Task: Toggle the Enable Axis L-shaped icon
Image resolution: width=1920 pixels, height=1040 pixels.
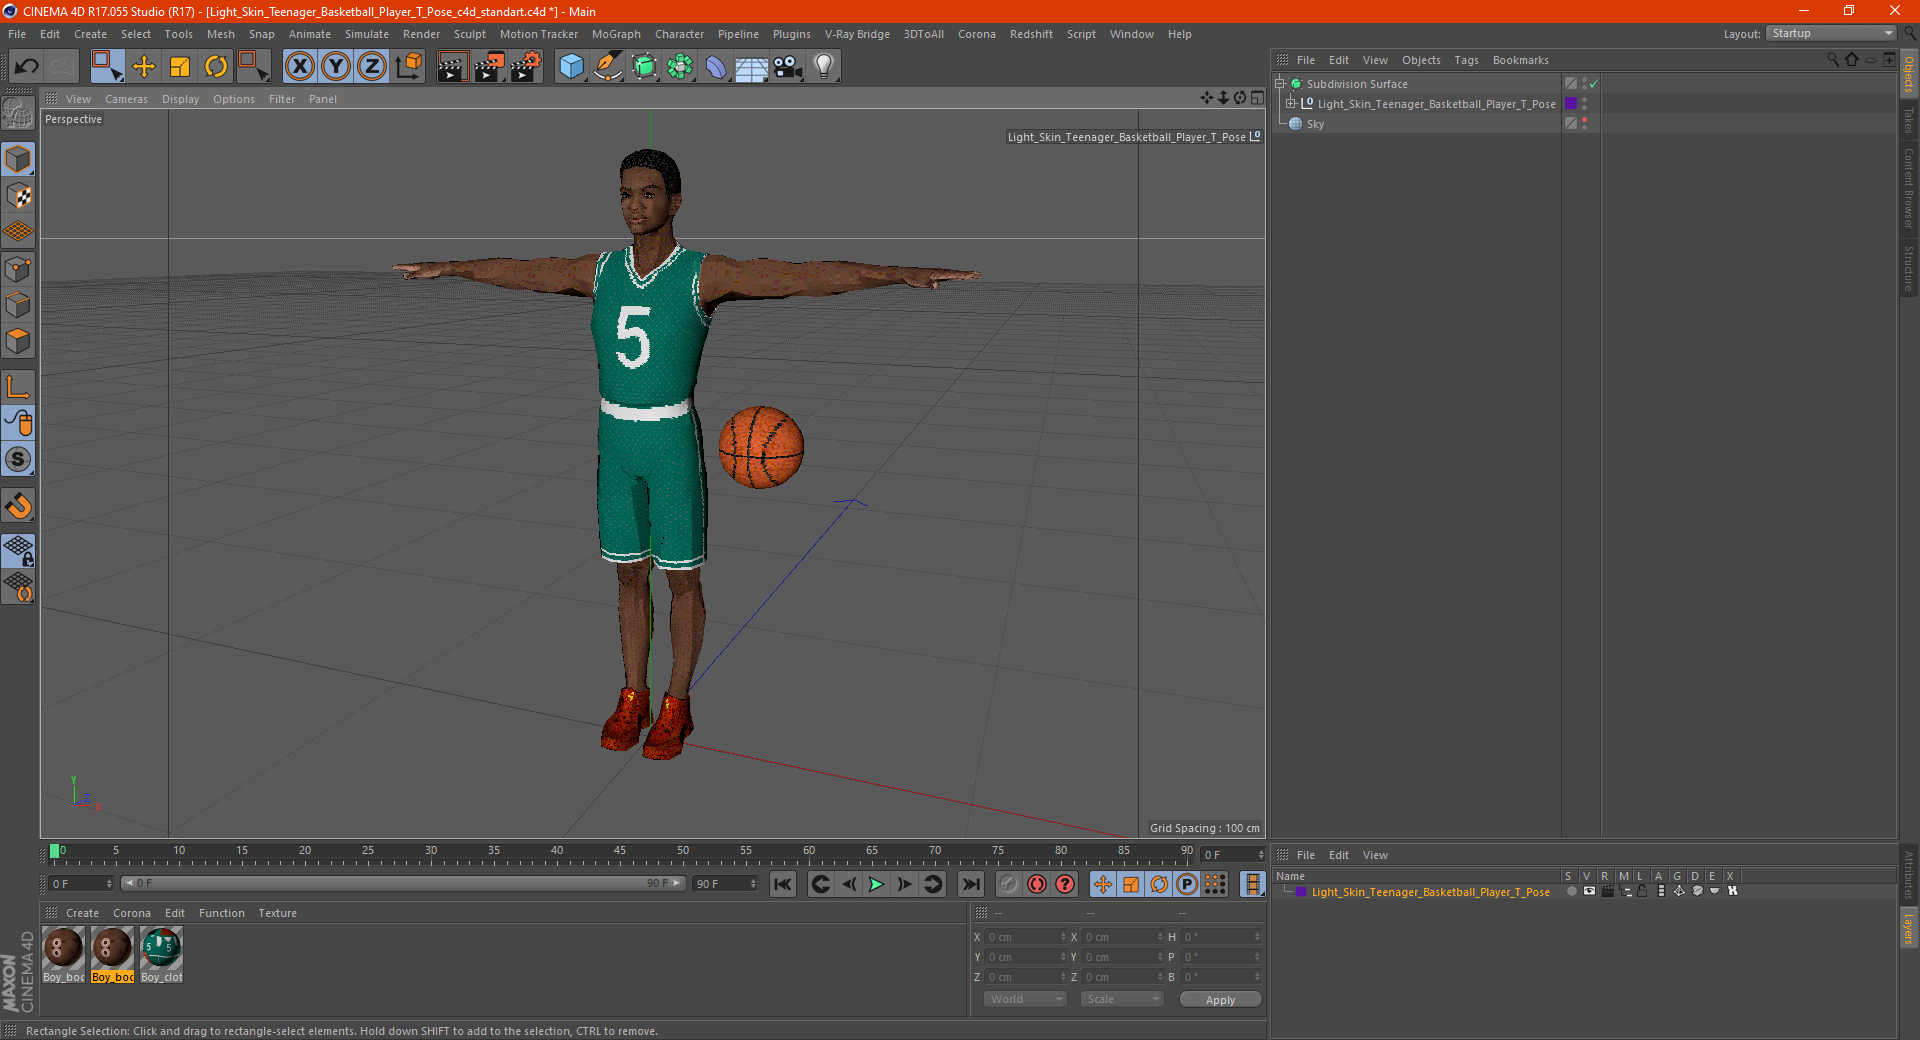Action: 18,387
